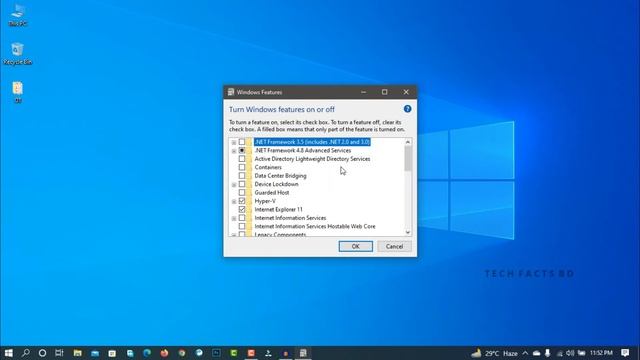
Task: Show hidden system tray icons
Action: [x=525, y=353]
